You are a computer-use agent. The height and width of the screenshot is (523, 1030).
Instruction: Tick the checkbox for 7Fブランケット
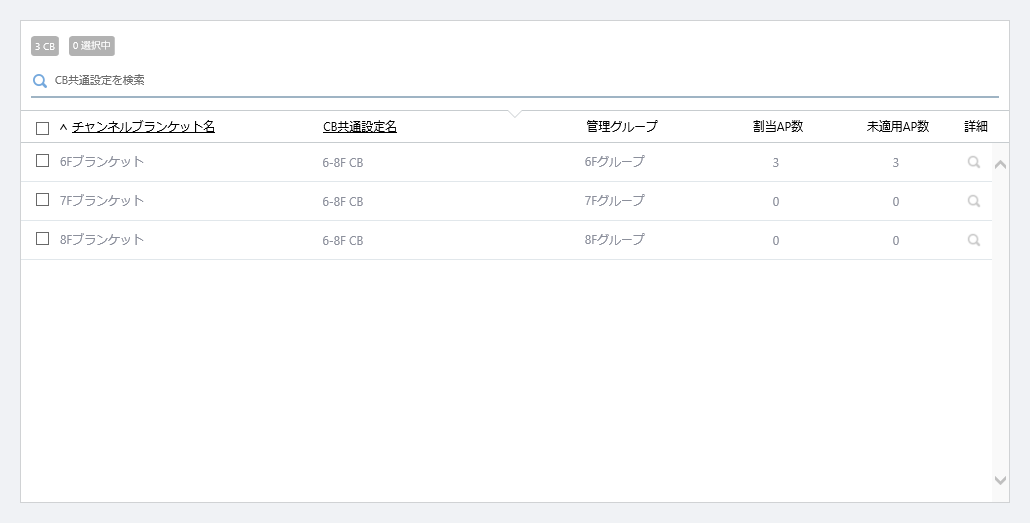pyautogui.click(x=42, y=200)
